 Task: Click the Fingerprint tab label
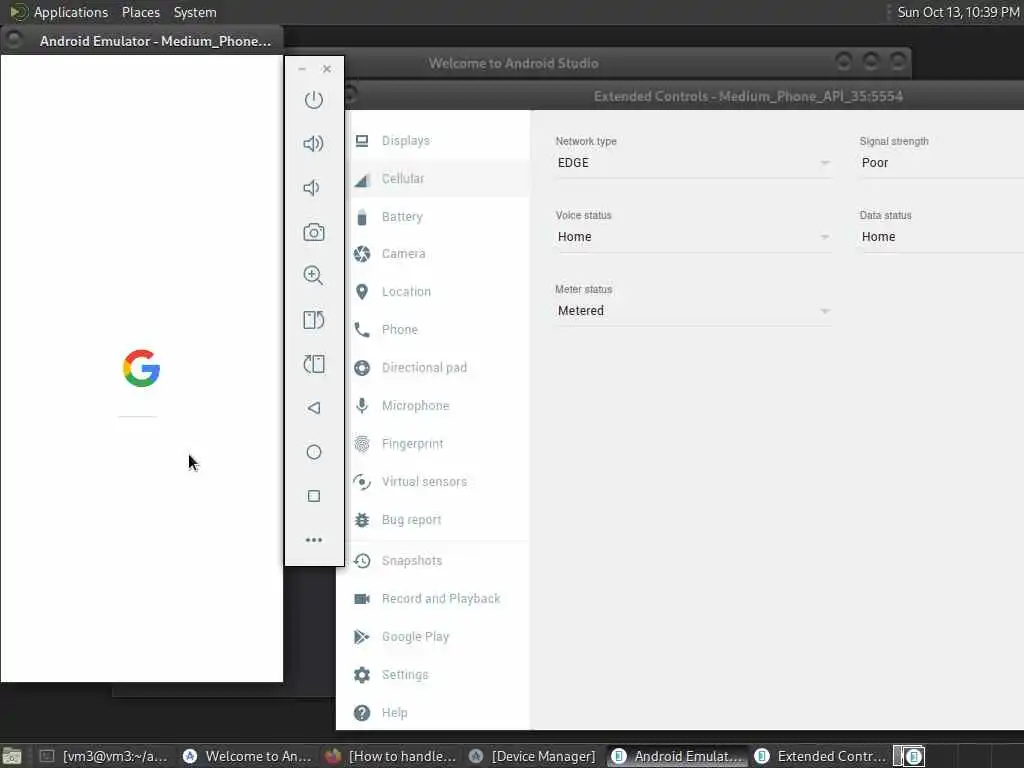click(413, 444)
